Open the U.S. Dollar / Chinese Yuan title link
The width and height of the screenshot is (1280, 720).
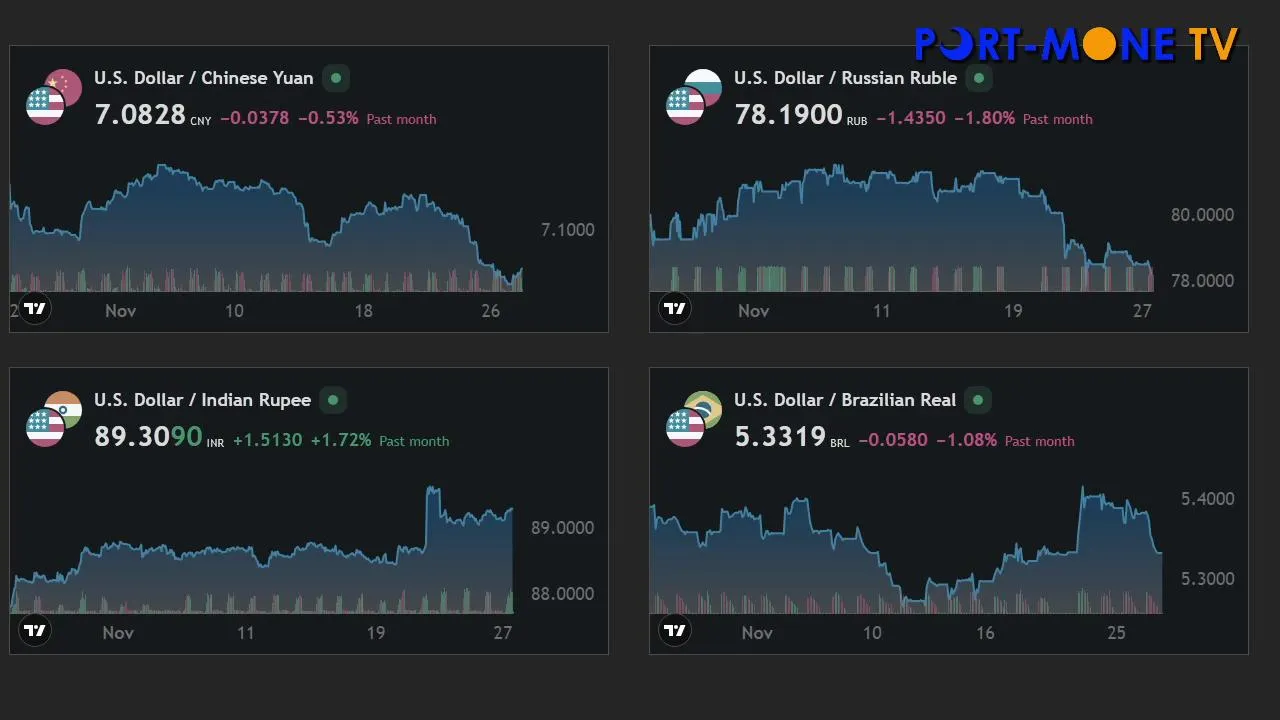coord(203,78)
